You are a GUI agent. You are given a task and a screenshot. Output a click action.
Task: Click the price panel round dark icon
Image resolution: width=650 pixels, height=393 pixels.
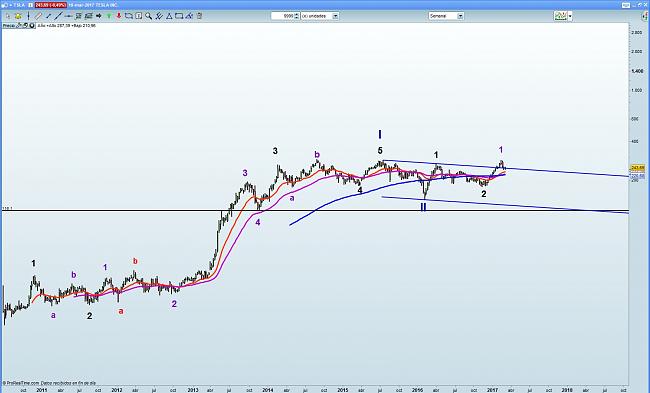tap(32, 26)
